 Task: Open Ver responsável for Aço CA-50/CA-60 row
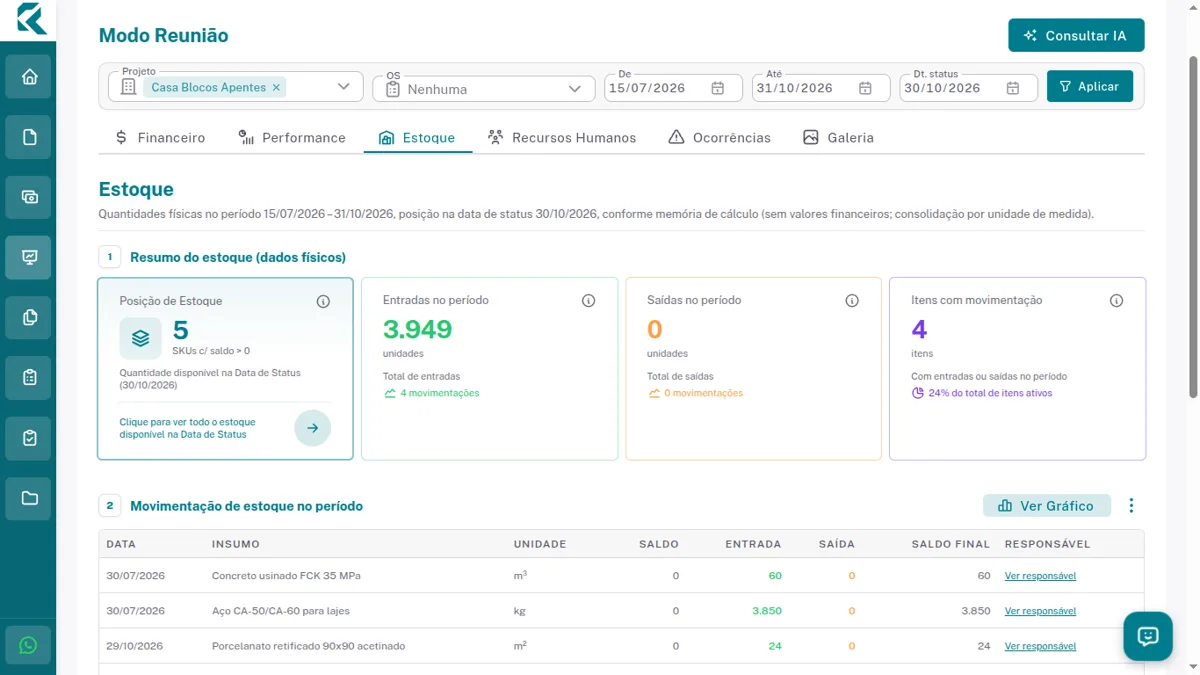(1040, 611)
